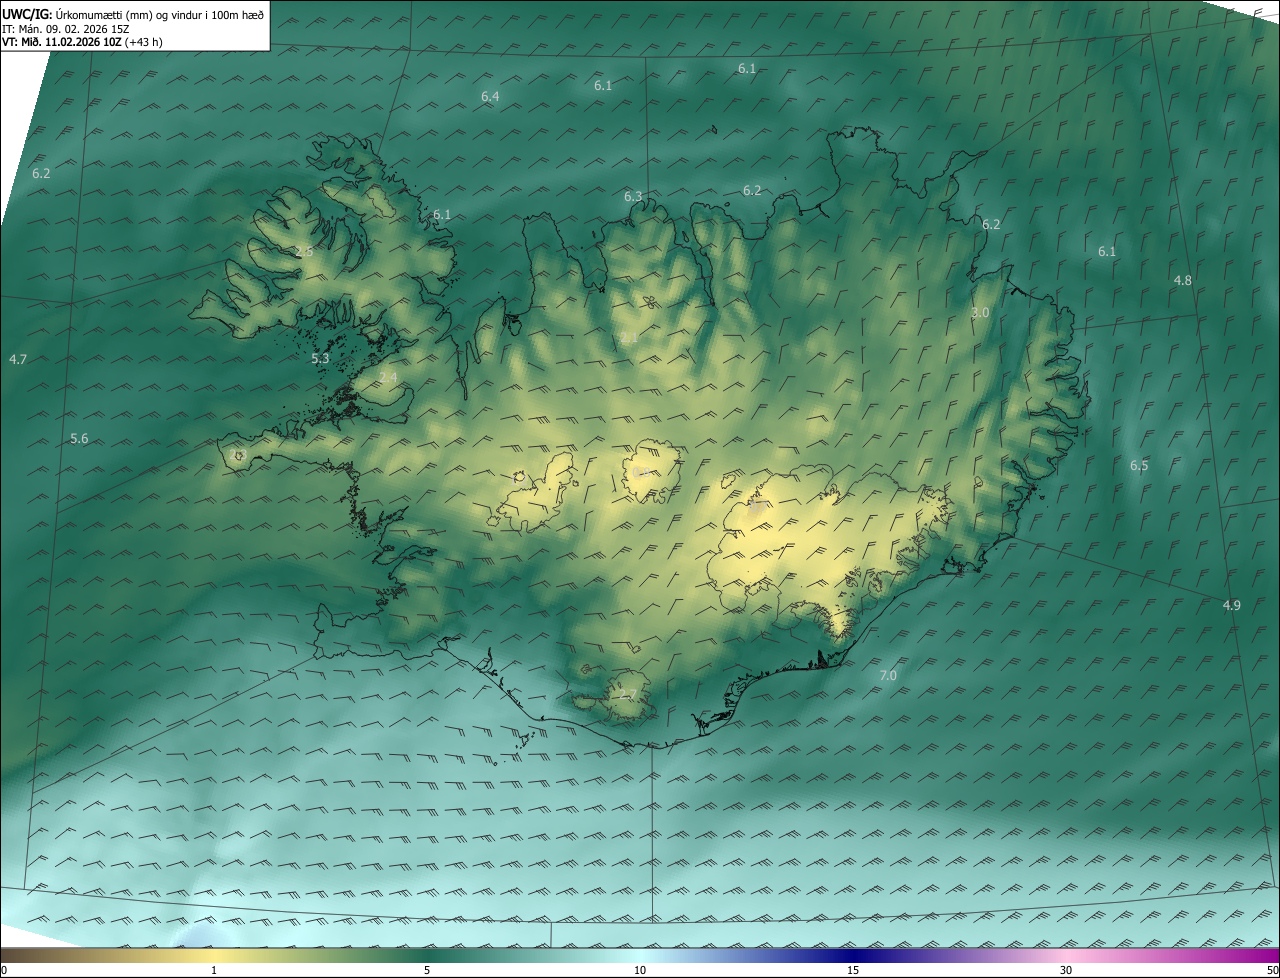Click the map title 'Úrkomumætti (mm) og vindur í 100m hæð'
Screen dimensions: 1280x978
(160, 13)
